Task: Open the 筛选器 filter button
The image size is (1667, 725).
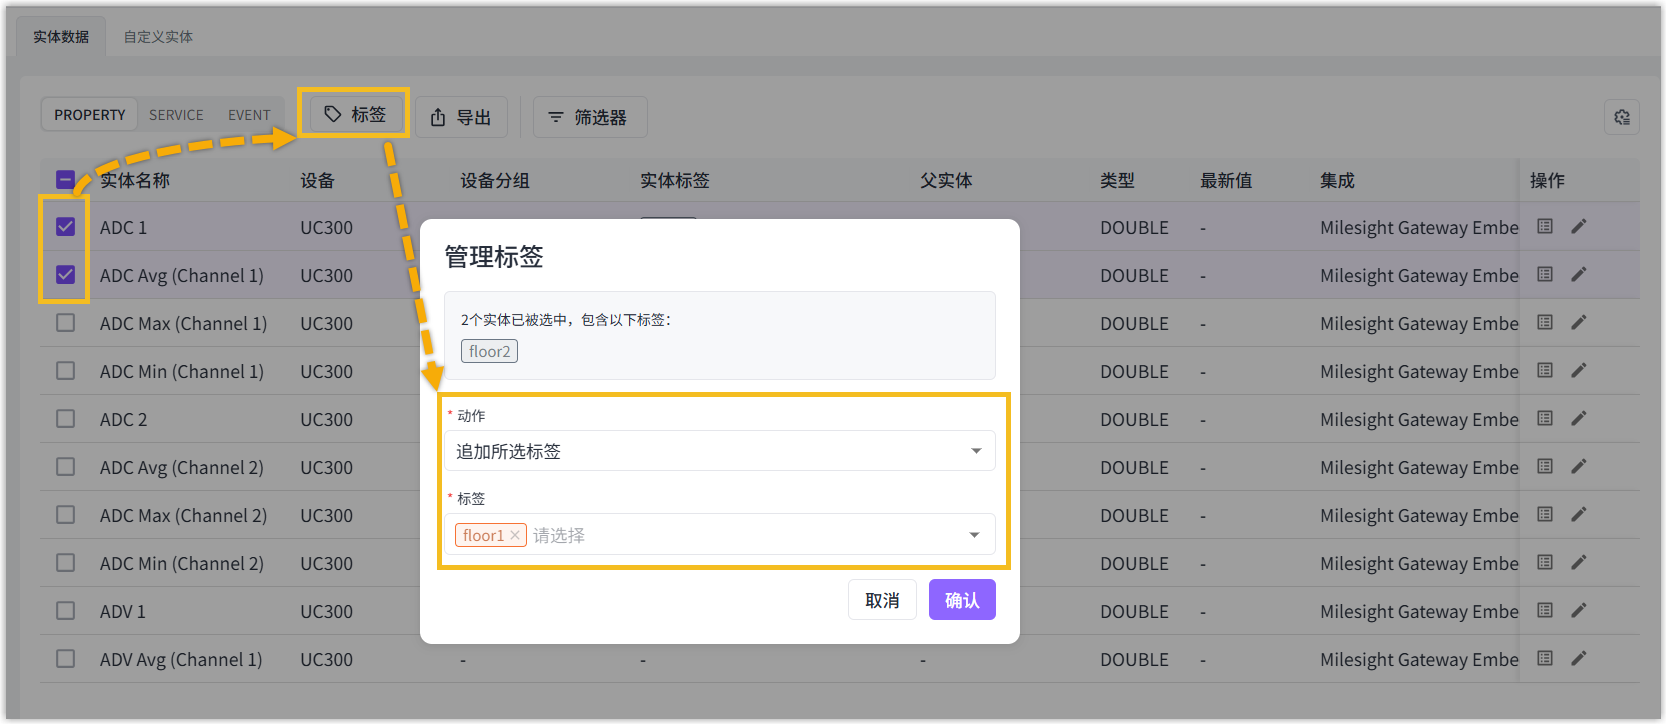Action: (589, 117)
